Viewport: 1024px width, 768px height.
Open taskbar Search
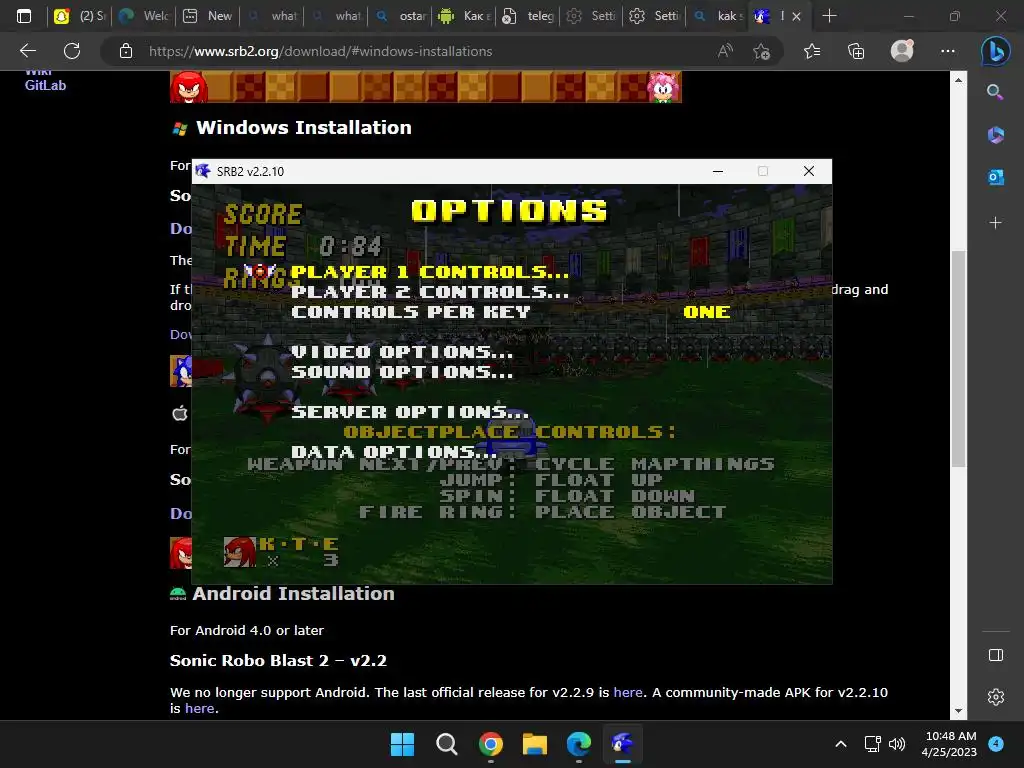pyautogui.click(x=447, y=744)
